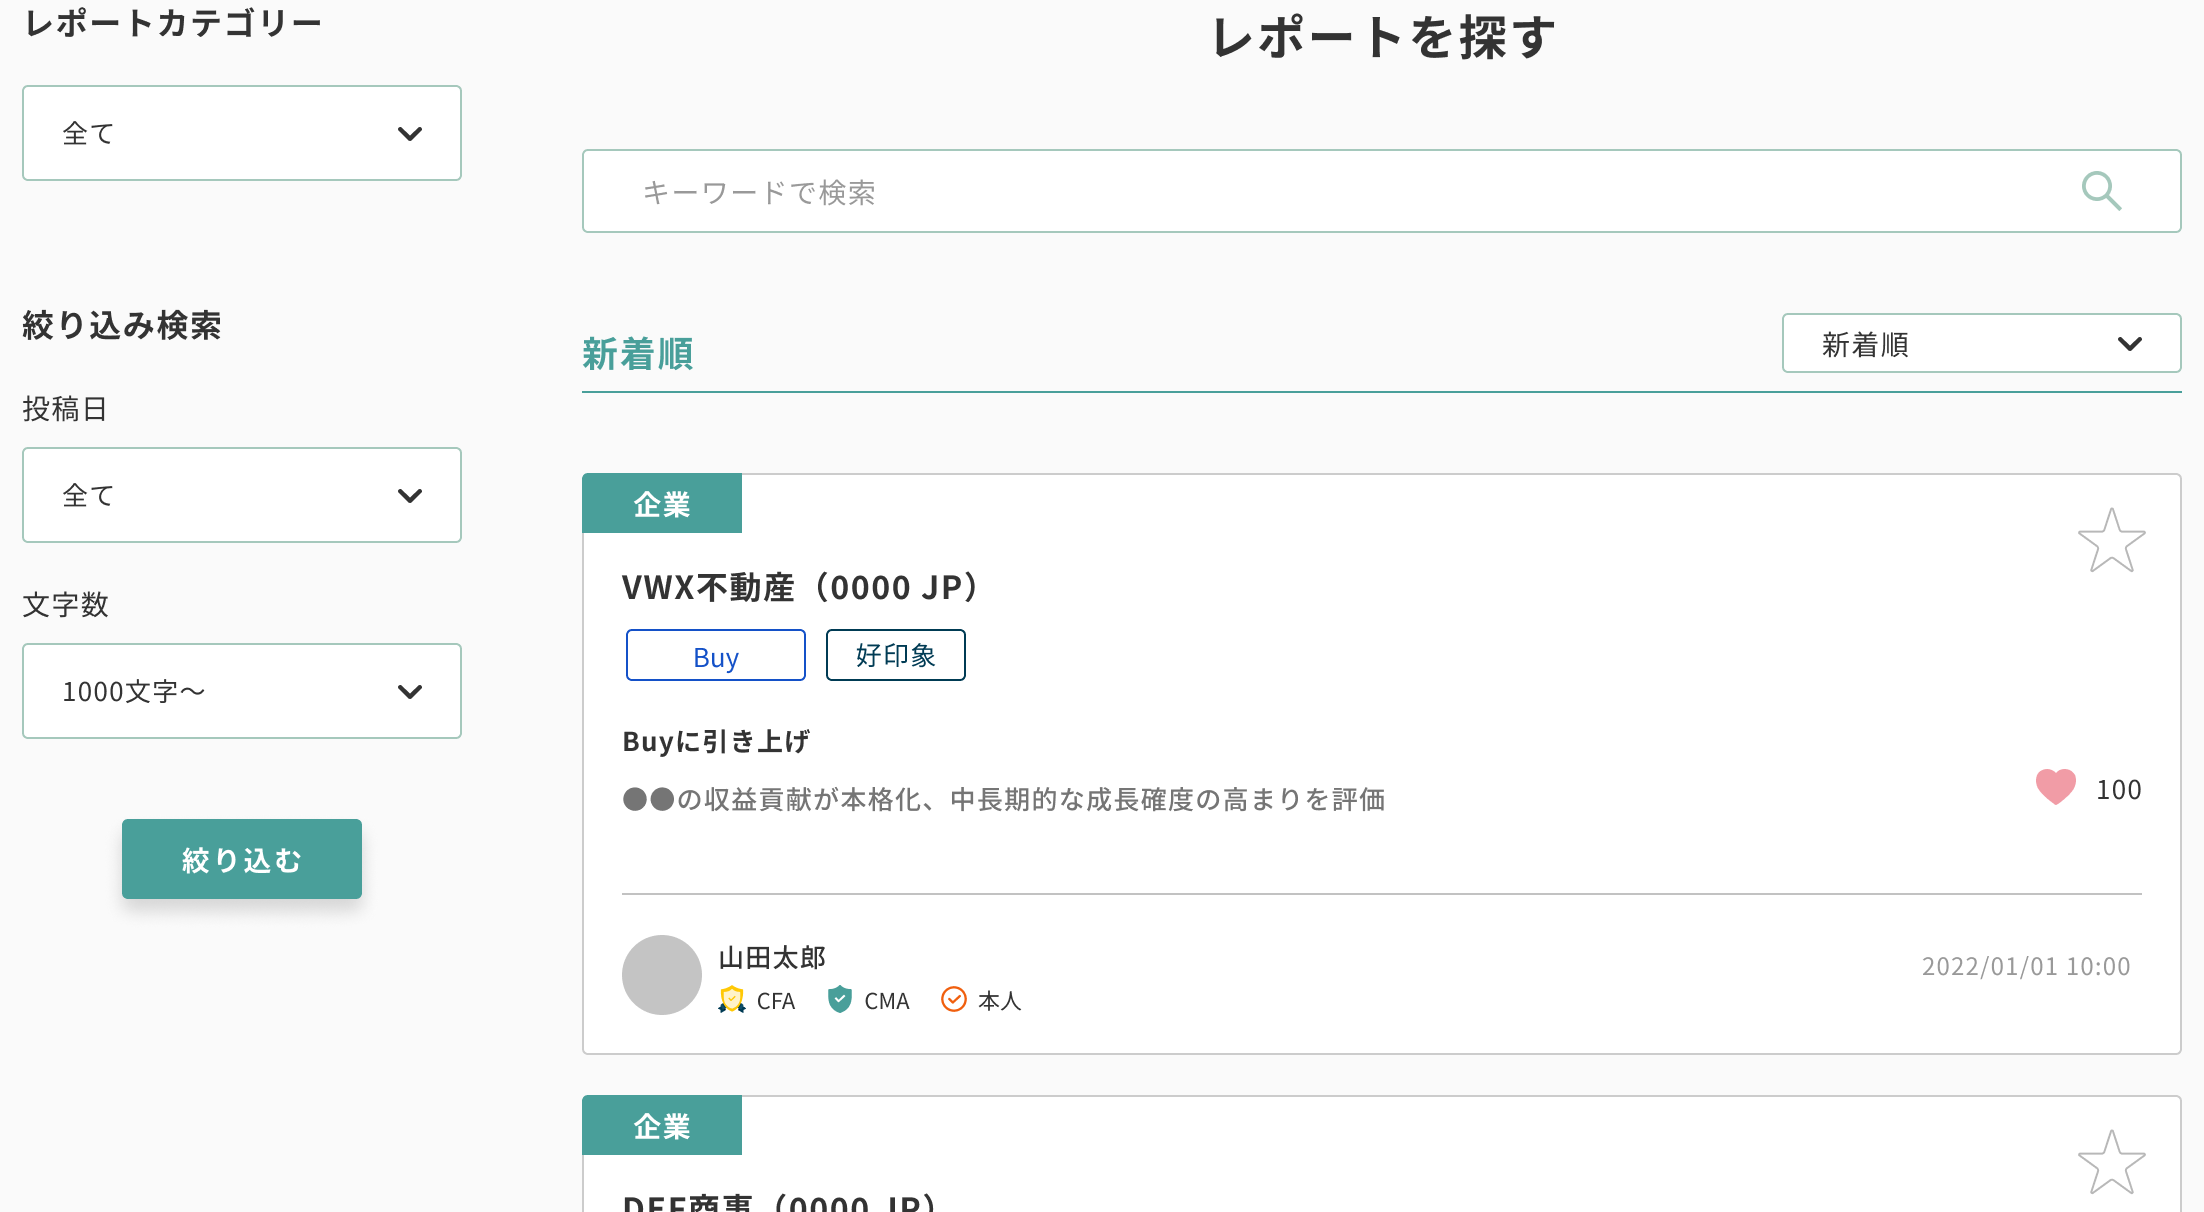This screenshot has width=2204, height=1212.
Task: Open the レポートカテゴリー dropdown
Action: point(242,133)
